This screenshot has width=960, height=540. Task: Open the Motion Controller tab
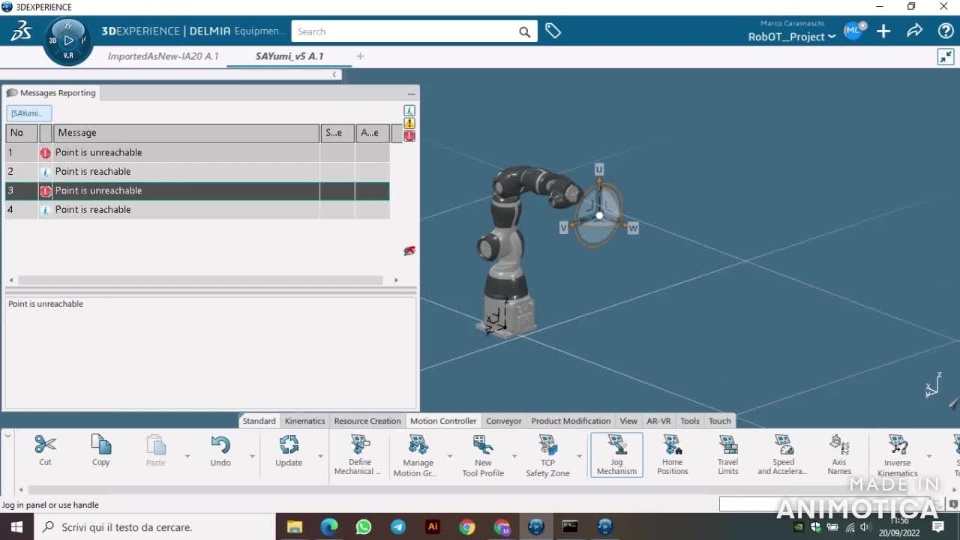(443, 421)
